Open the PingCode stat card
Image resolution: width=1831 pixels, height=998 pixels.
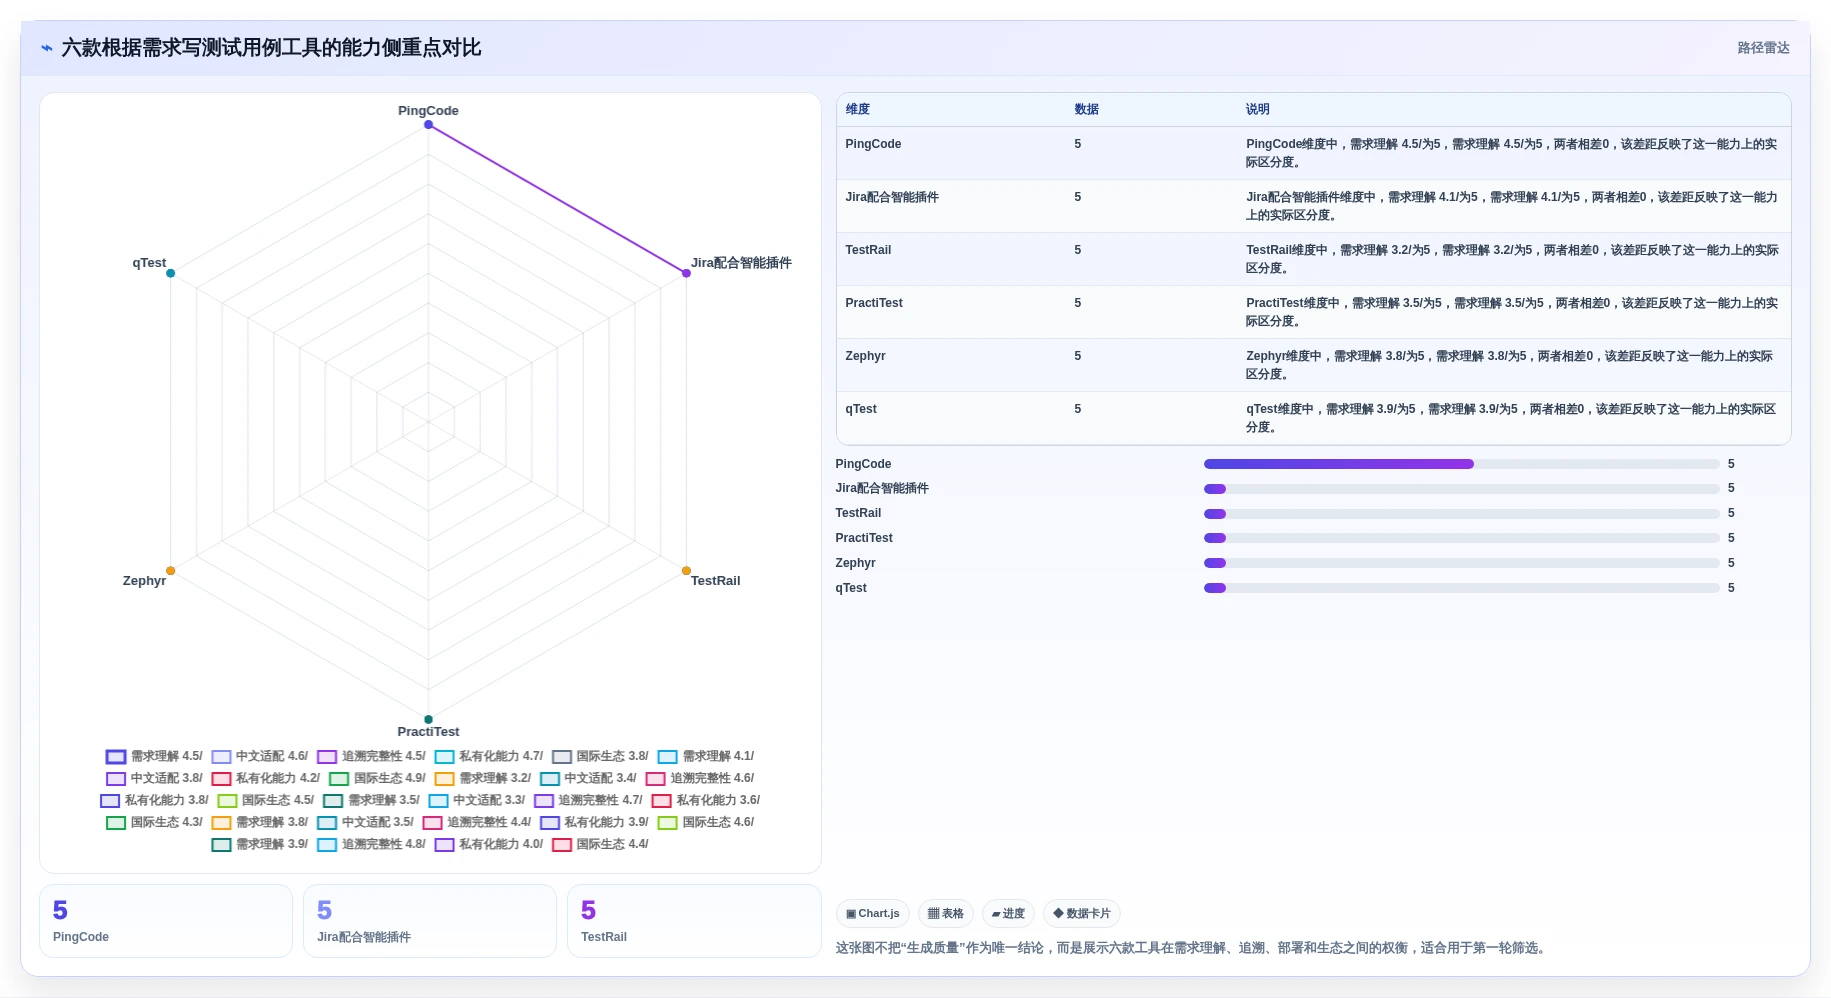[x=166, y=921]
